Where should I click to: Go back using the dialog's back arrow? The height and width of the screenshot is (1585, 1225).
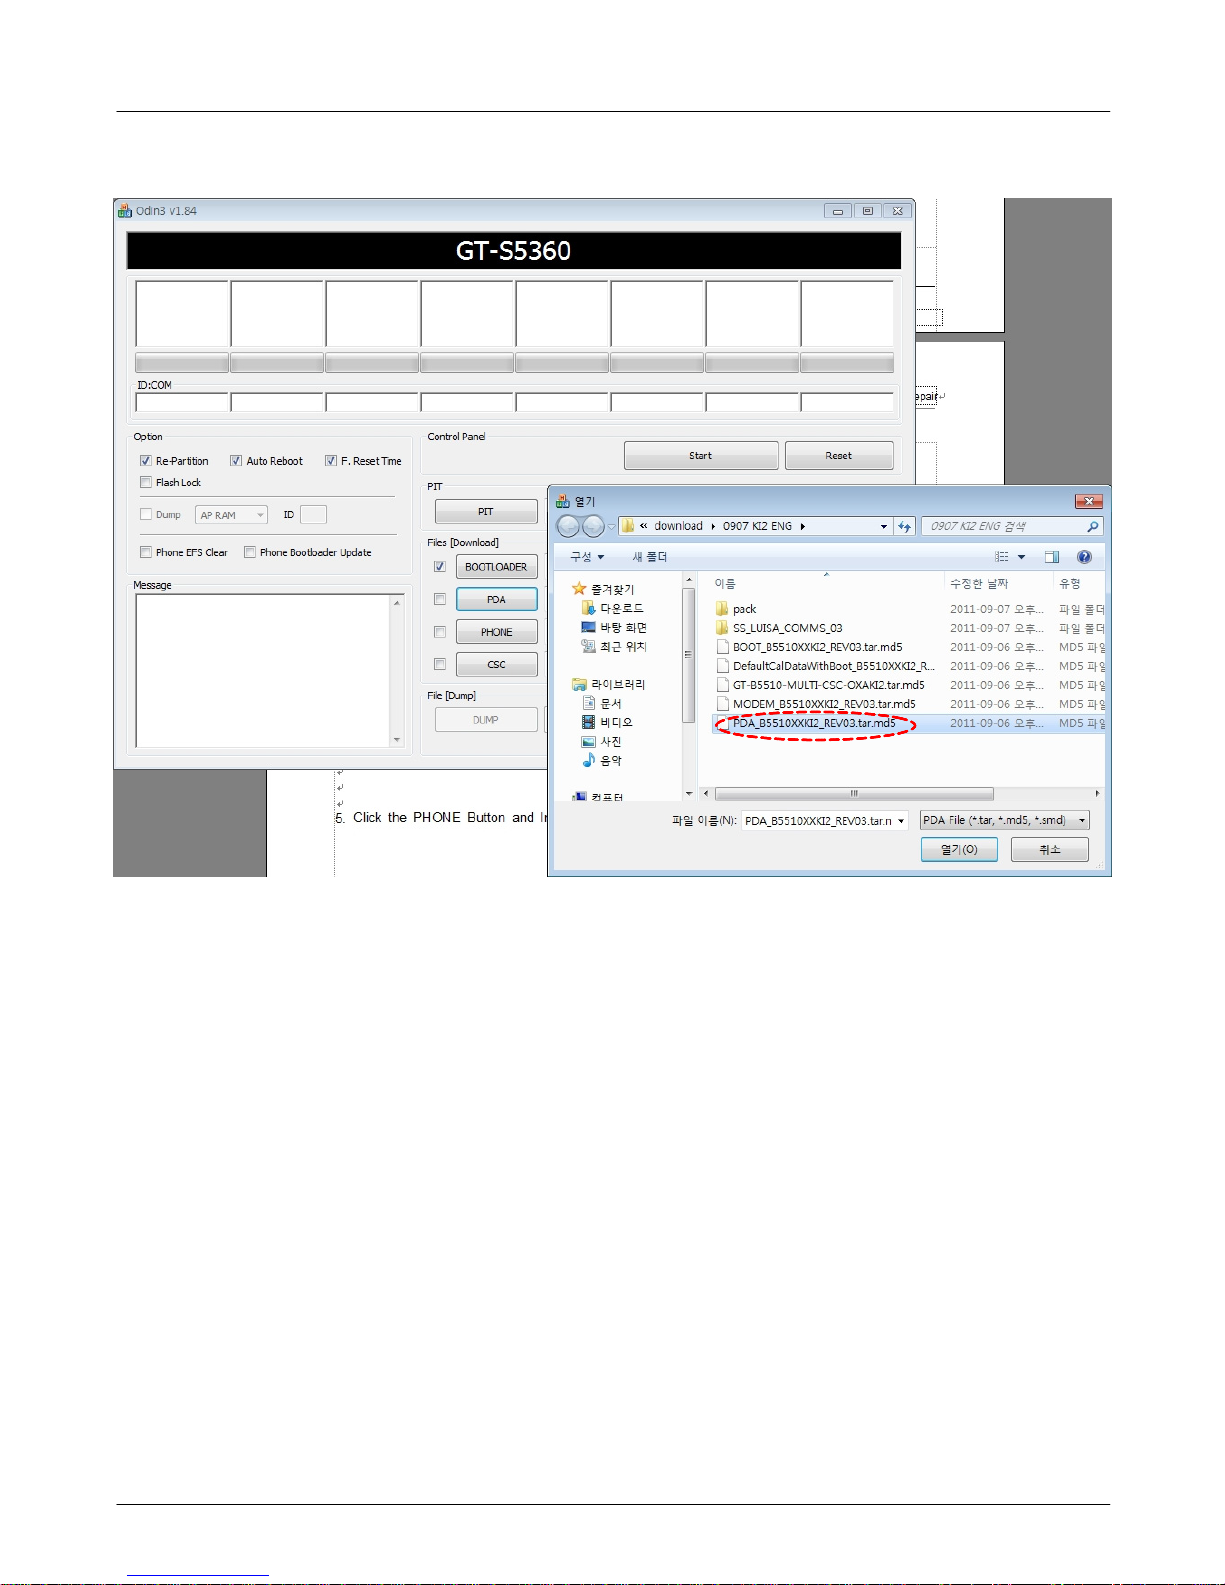coord(568,526)
